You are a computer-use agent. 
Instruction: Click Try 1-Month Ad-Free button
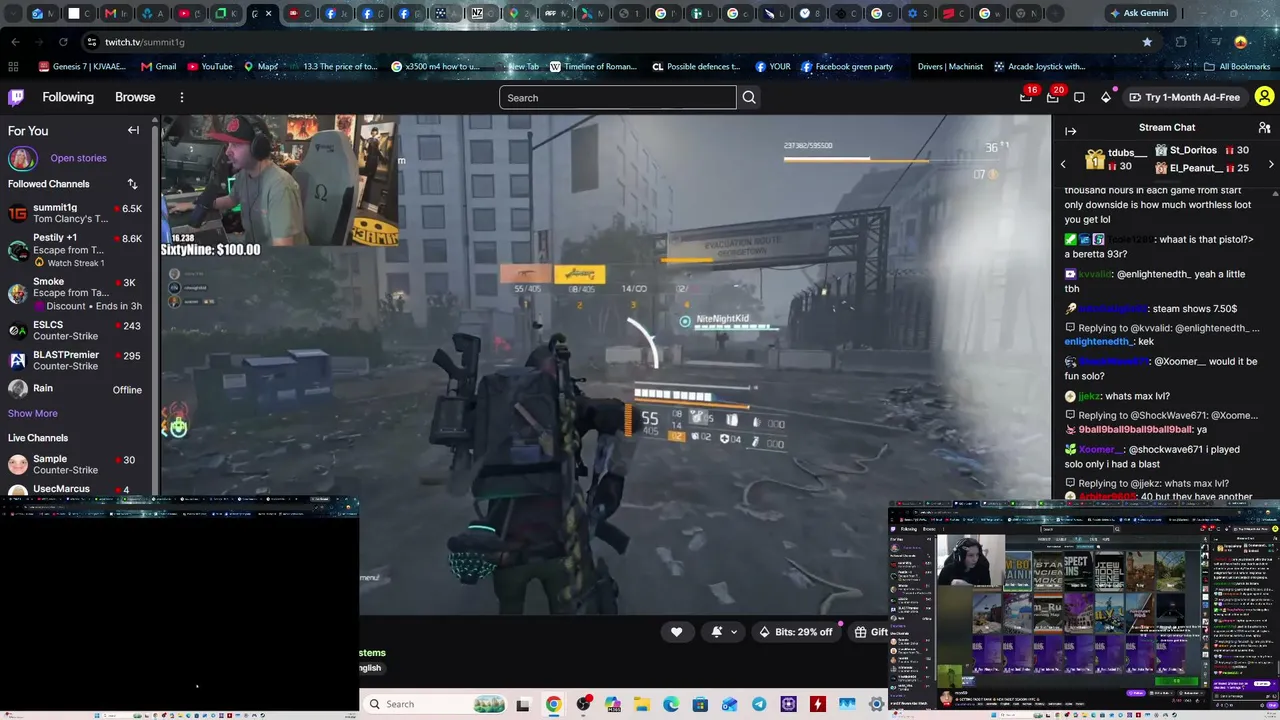click(x=1184, y=97)
